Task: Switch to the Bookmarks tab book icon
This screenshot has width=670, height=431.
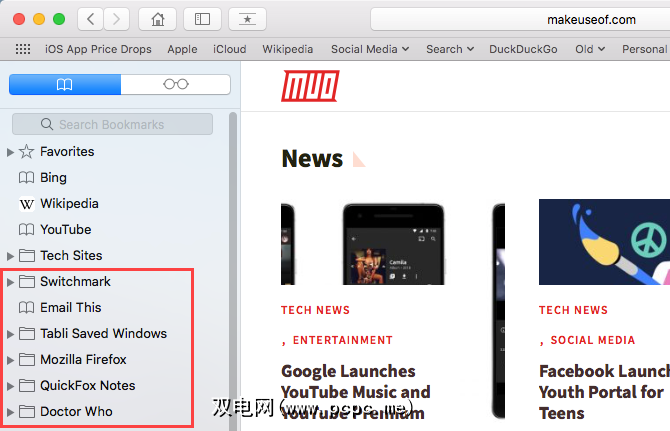Action: click(65, 84)
